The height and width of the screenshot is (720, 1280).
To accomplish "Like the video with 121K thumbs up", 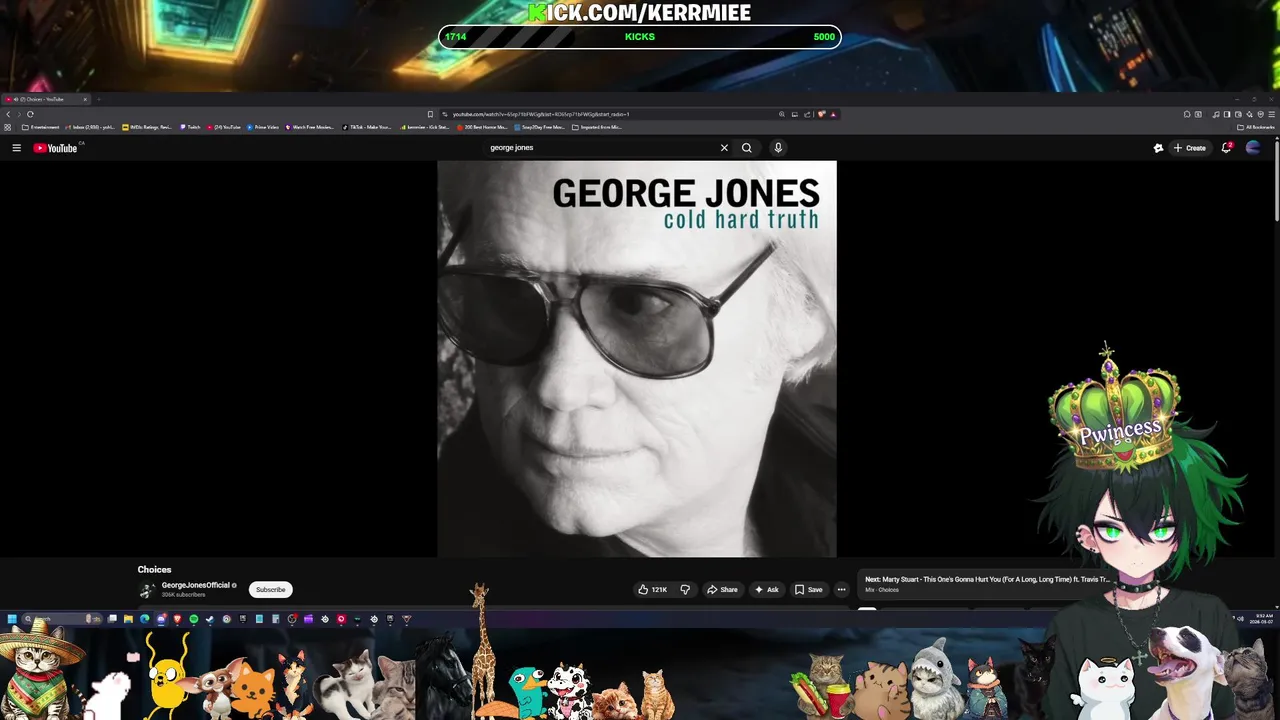I will [x=652, y=590].
